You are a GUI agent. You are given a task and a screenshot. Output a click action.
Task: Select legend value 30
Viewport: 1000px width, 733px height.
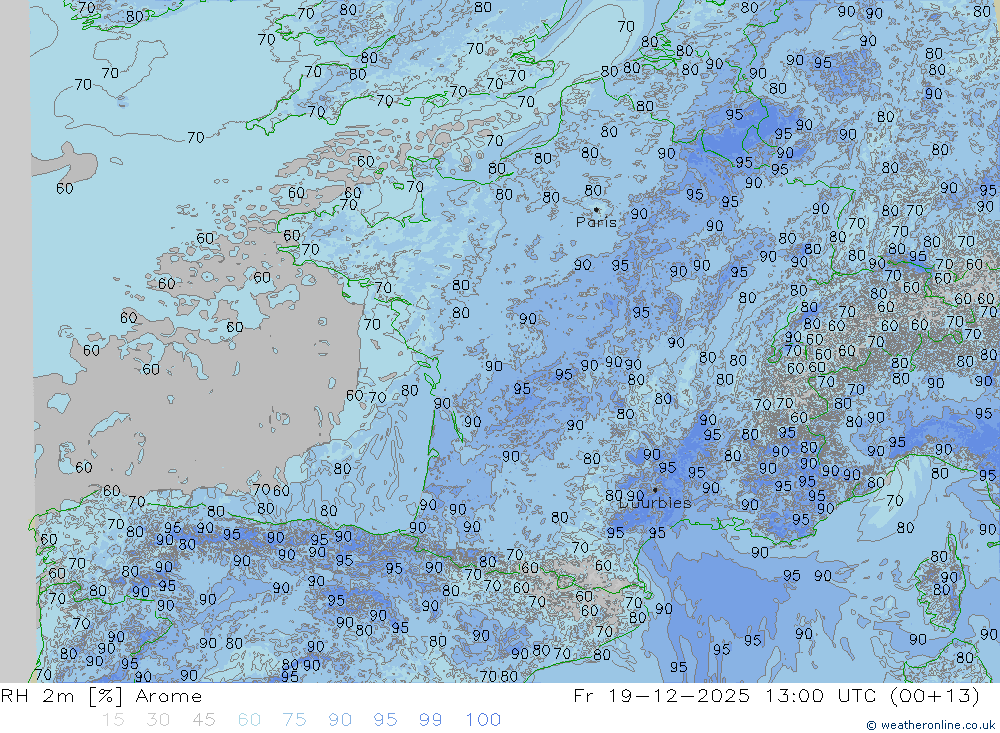pos(158,720)
